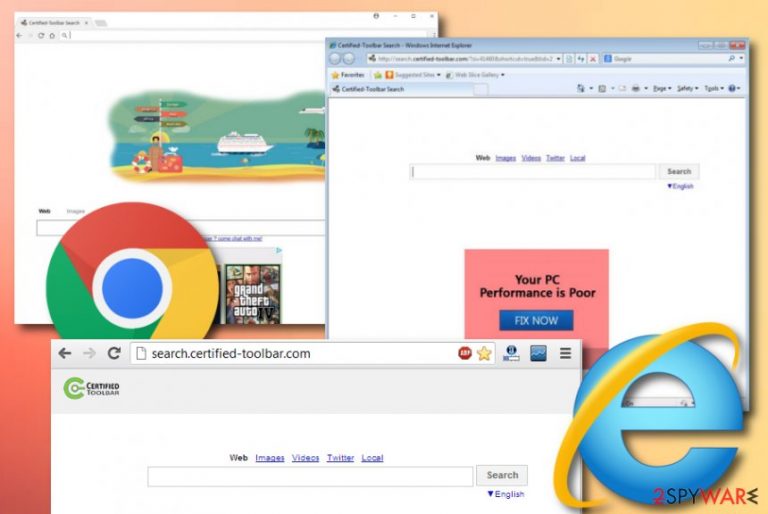Image resolution: width=768 pixels, height=514 pixels.
Task: Click the back button in Internet Explorer
Action: (x=335, y=59)
